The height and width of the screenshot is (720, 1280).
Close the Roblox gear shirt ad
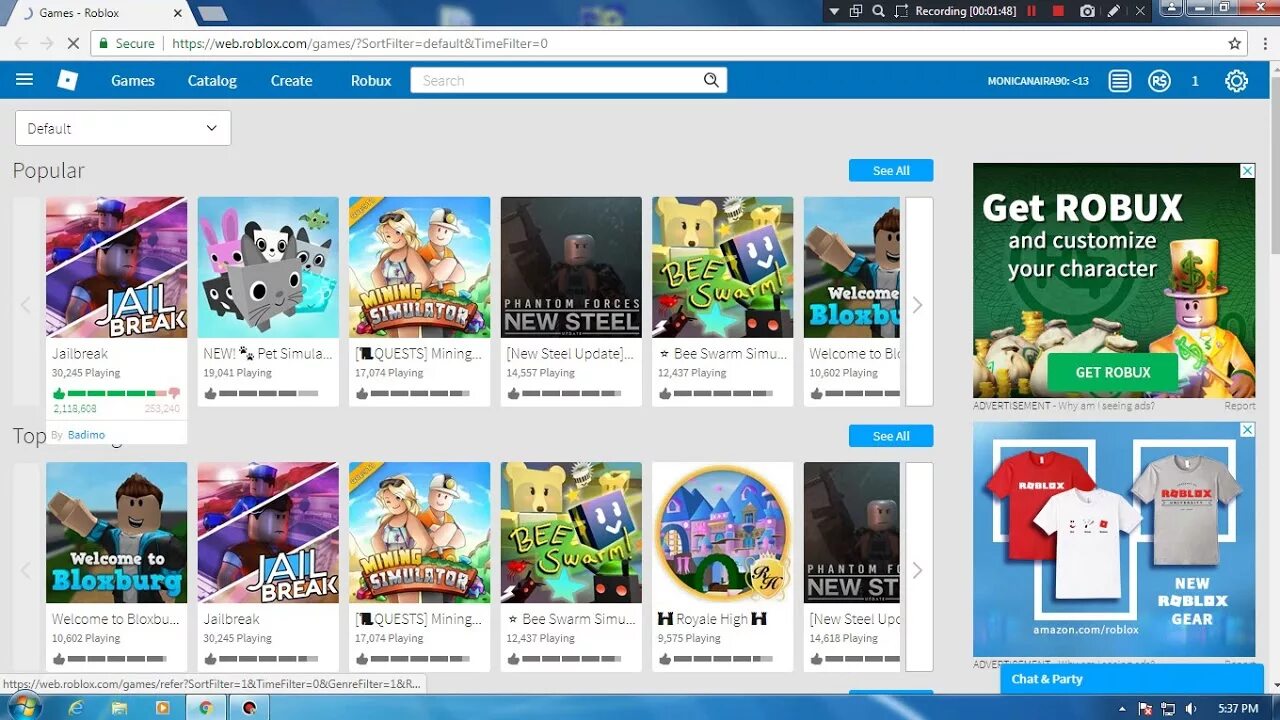point(1247,429)
